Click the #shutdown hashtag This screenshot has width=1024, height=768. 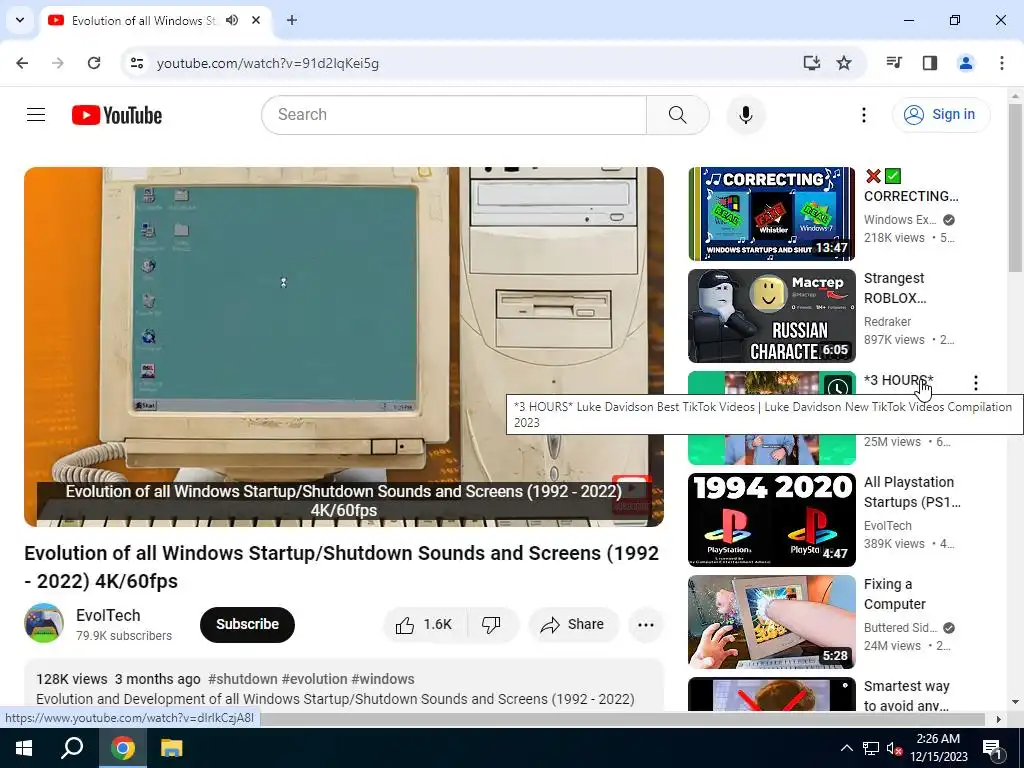point(242,679)
